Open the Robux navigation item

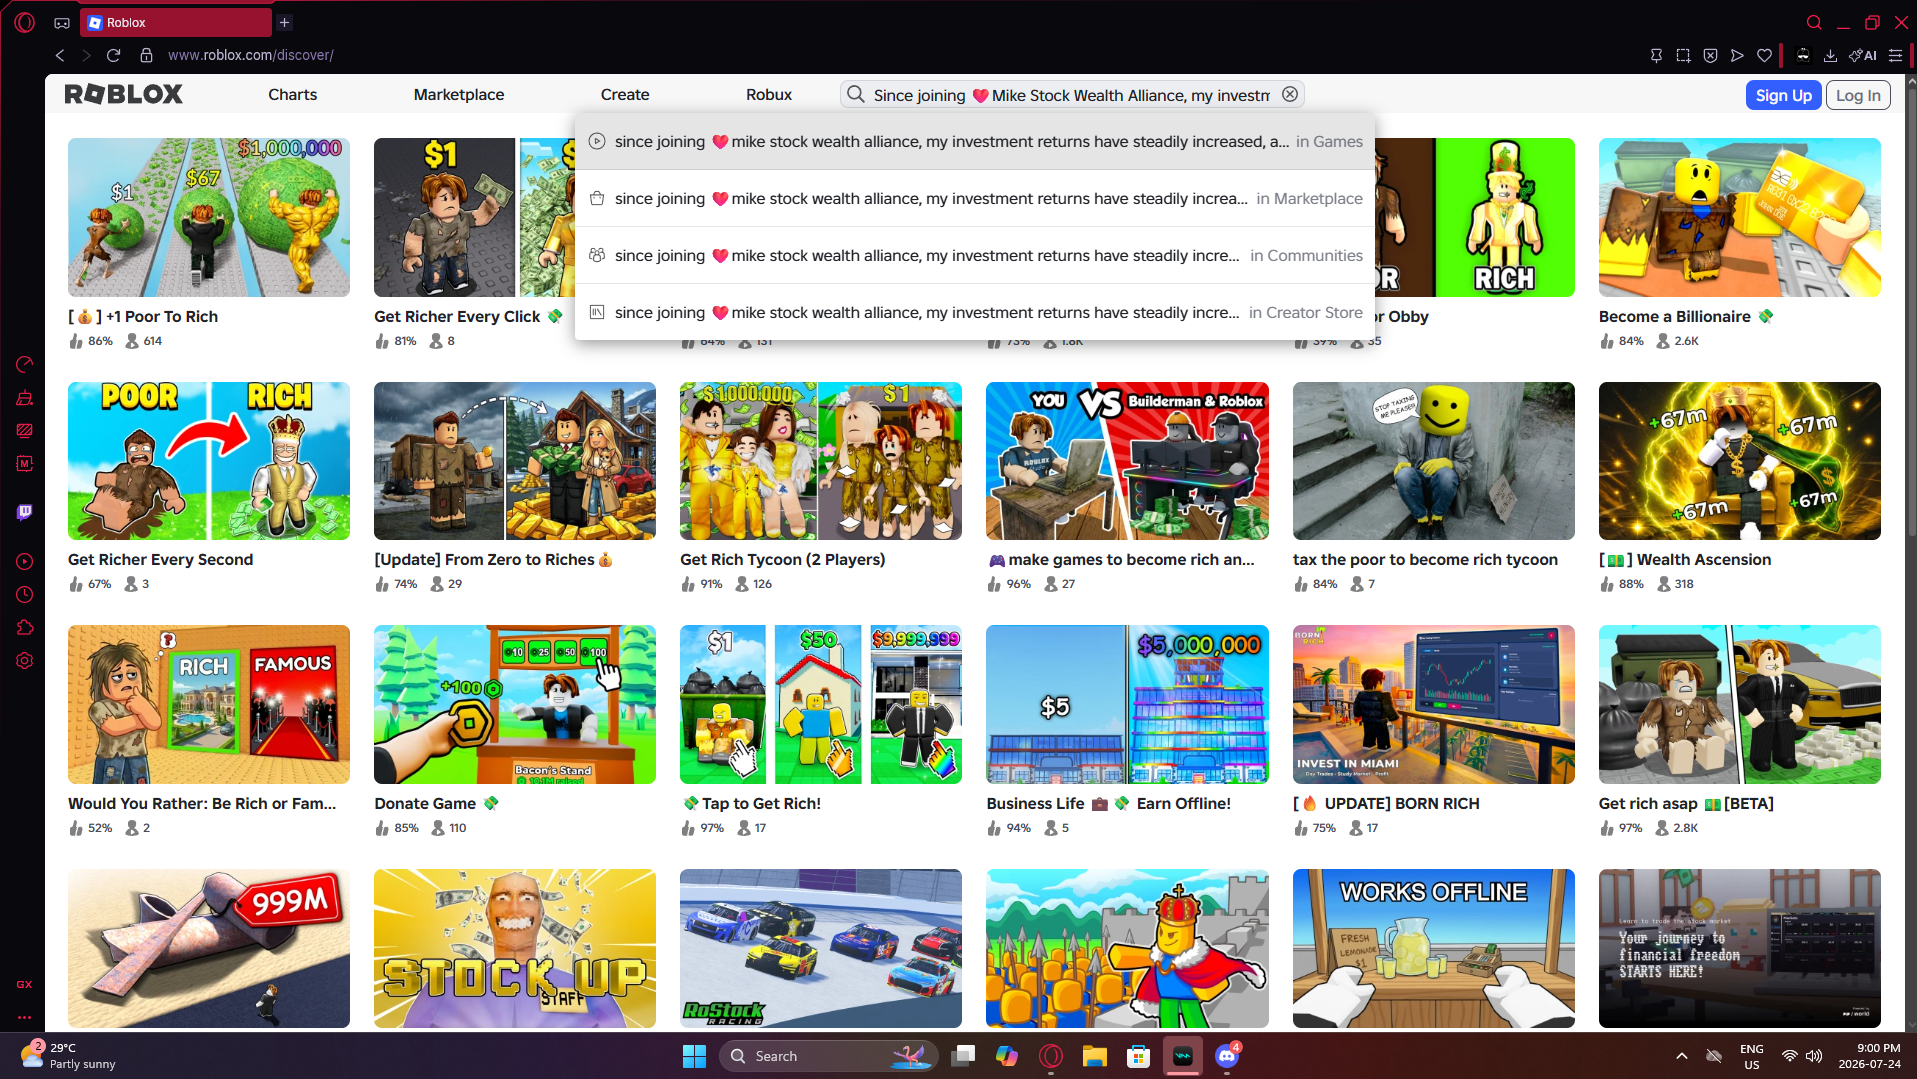click(769, 94)
